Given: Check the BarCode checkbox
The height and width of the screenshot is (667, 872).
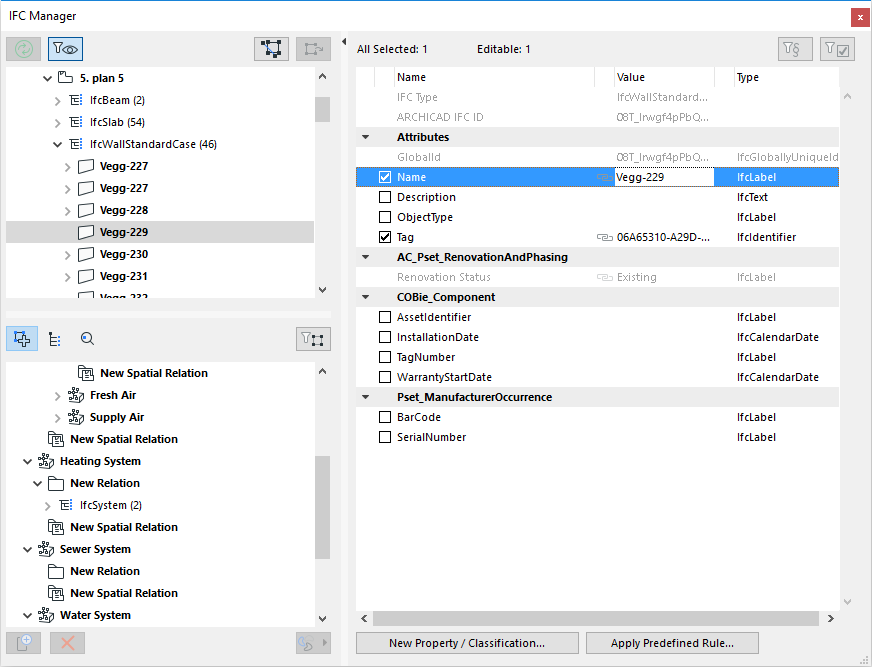Looking at the screenshot, I should (x=385, y=417).
